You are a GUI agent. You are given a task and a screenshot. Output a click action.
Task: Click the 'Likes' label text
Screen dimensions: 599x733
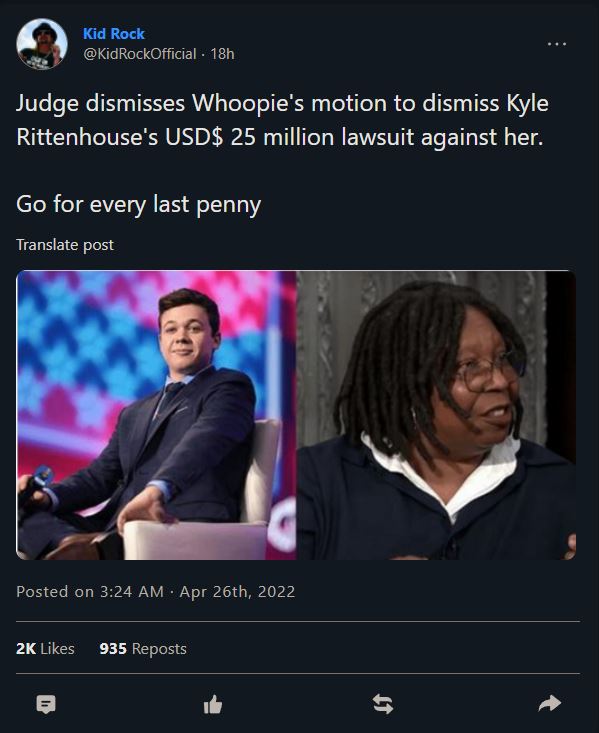[x=58, y=648]
